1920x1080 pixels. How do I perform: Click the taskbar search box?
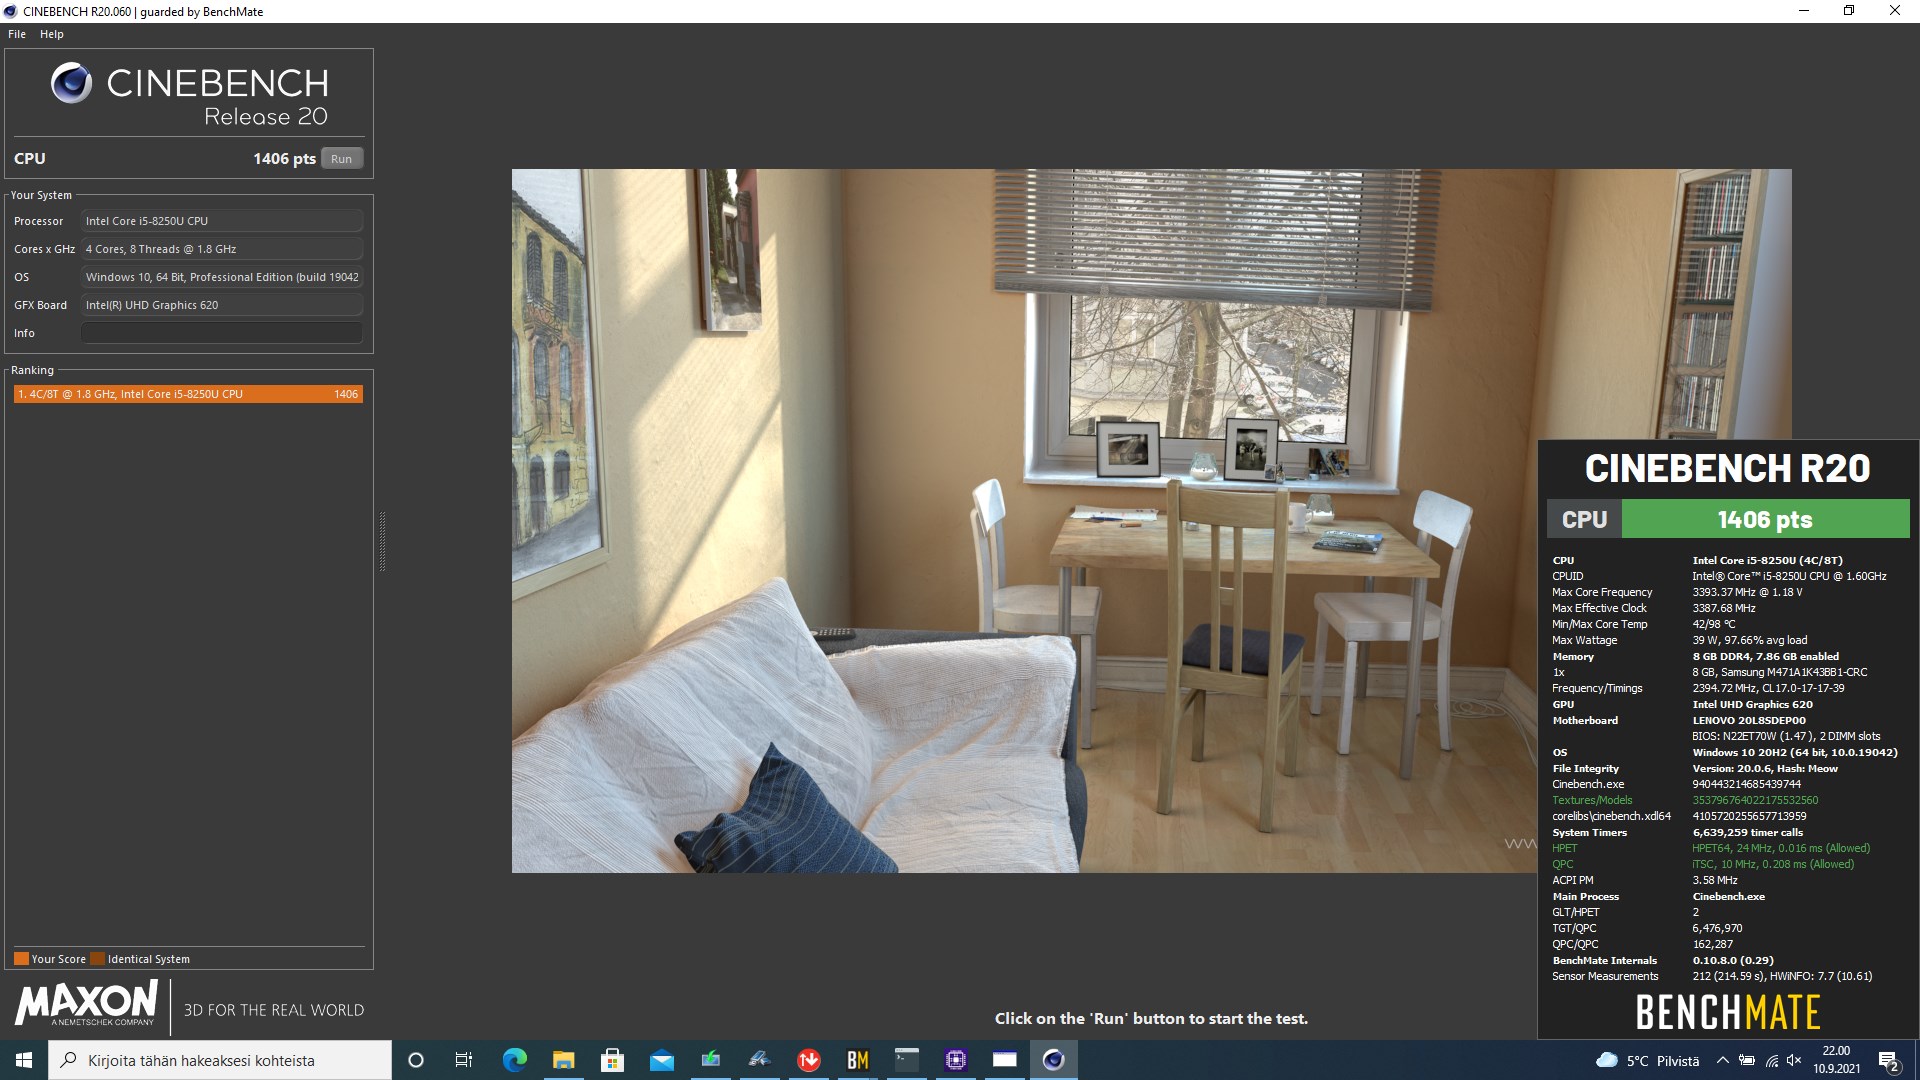point(220,1060)
